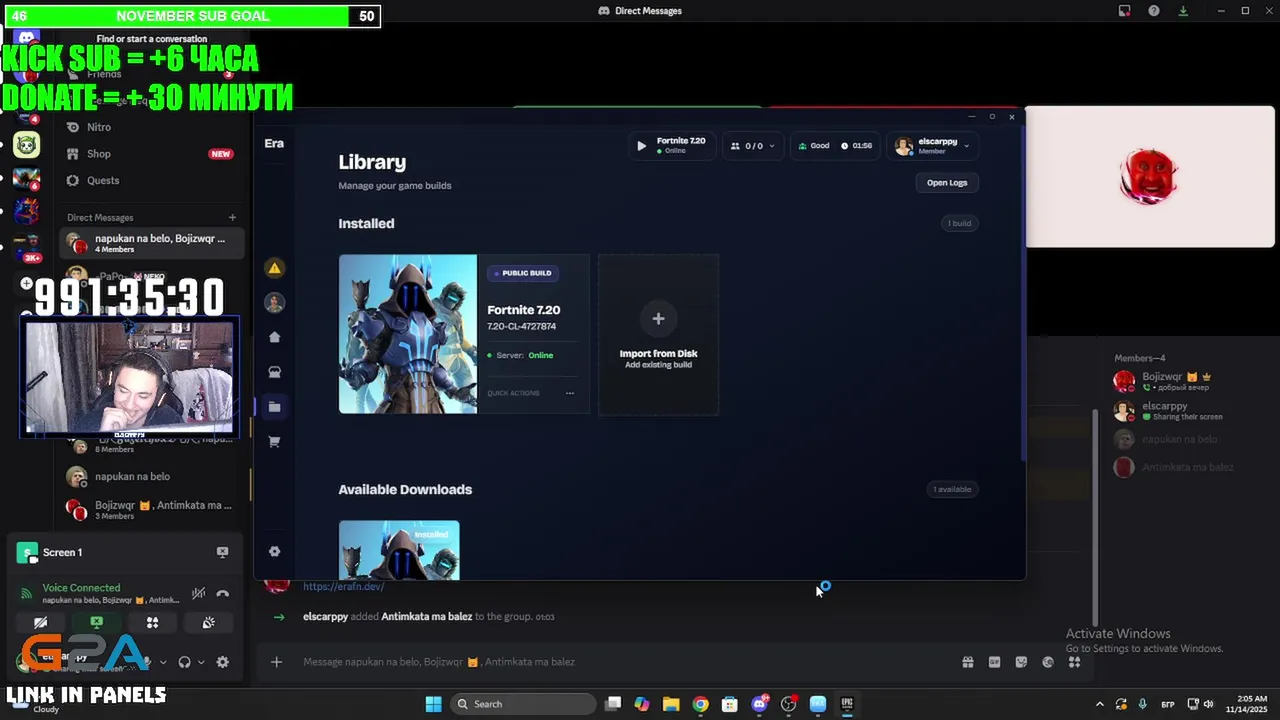
Task: Open the elscarppy profile dropdown in Era
Action: click(932, 146)
